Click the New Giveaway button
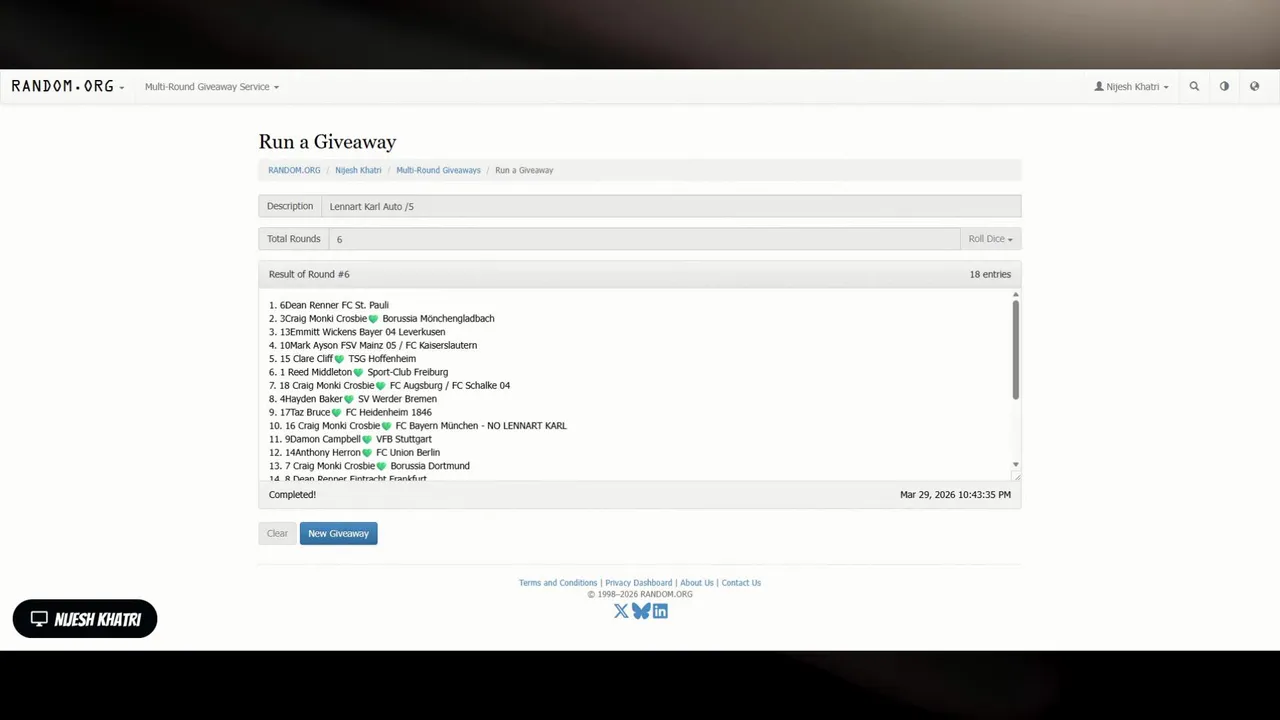 pyautogui.click(x=338, y=533)
